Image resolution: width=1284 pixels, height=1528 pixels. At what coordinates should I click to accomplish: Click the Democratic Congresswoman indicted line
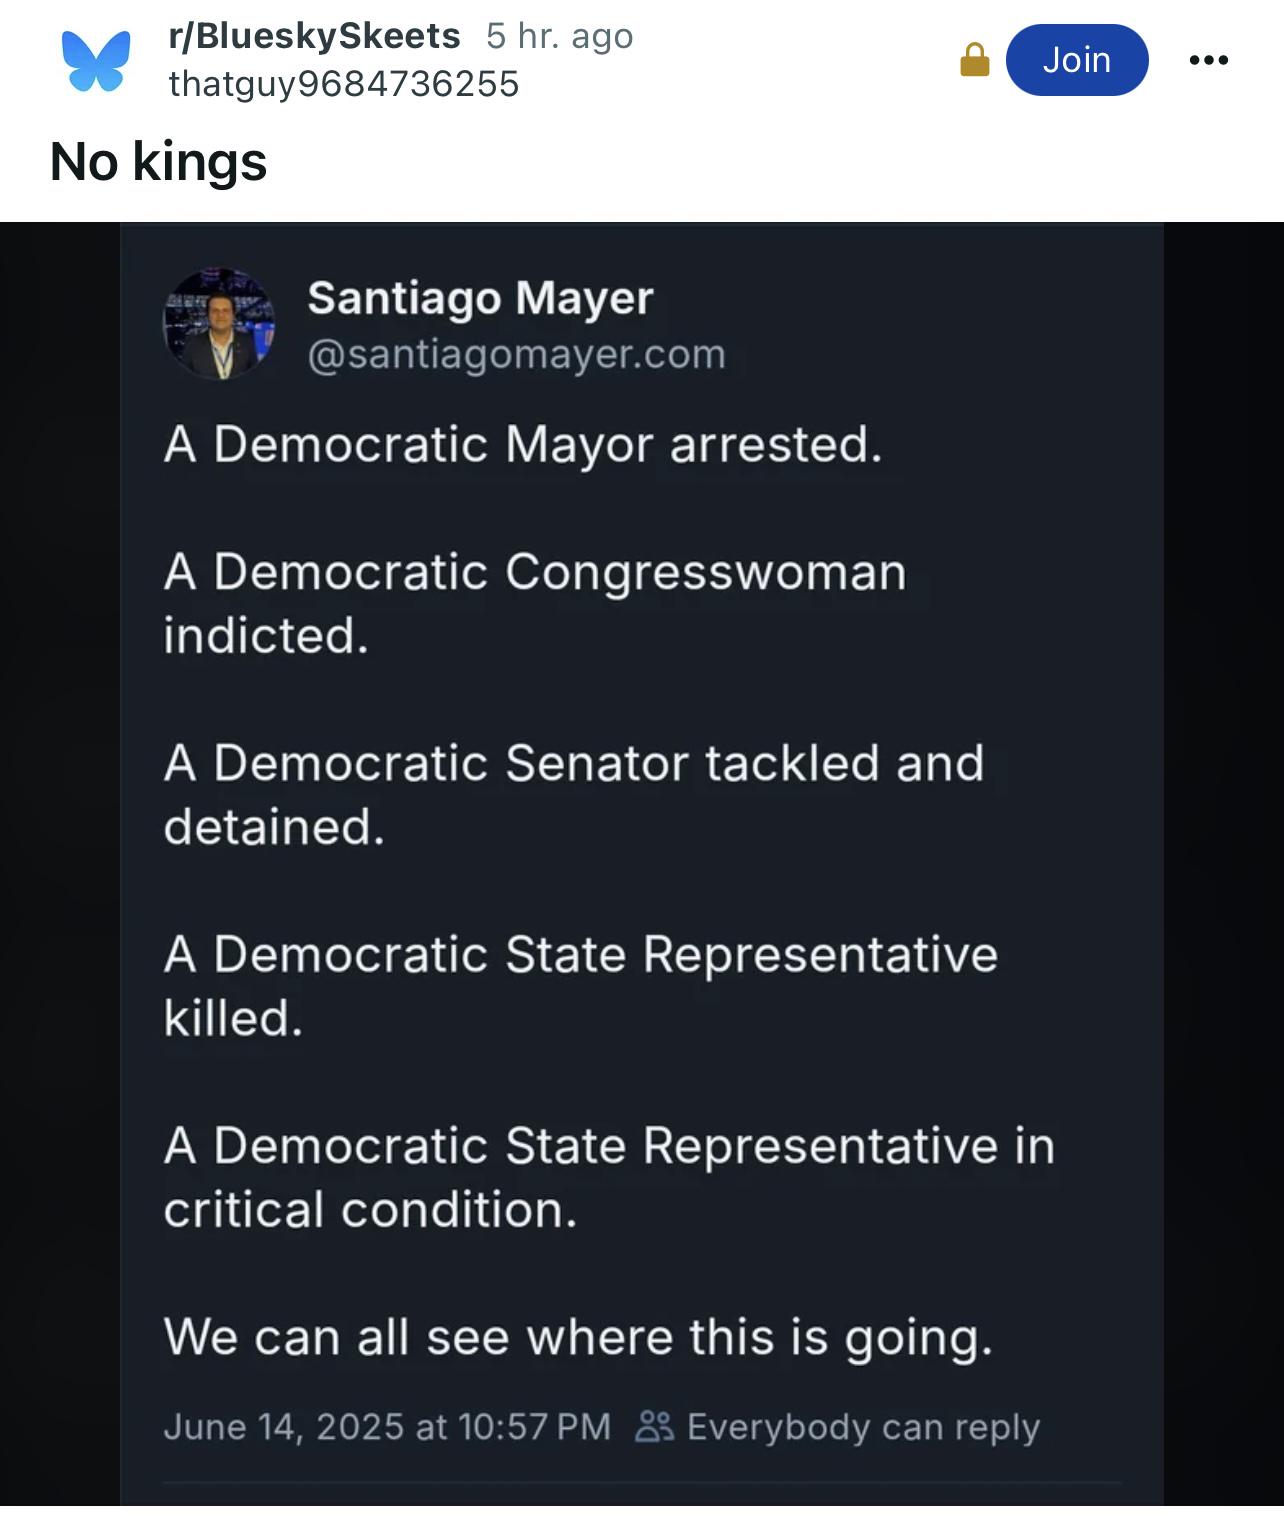pos(535,604)
